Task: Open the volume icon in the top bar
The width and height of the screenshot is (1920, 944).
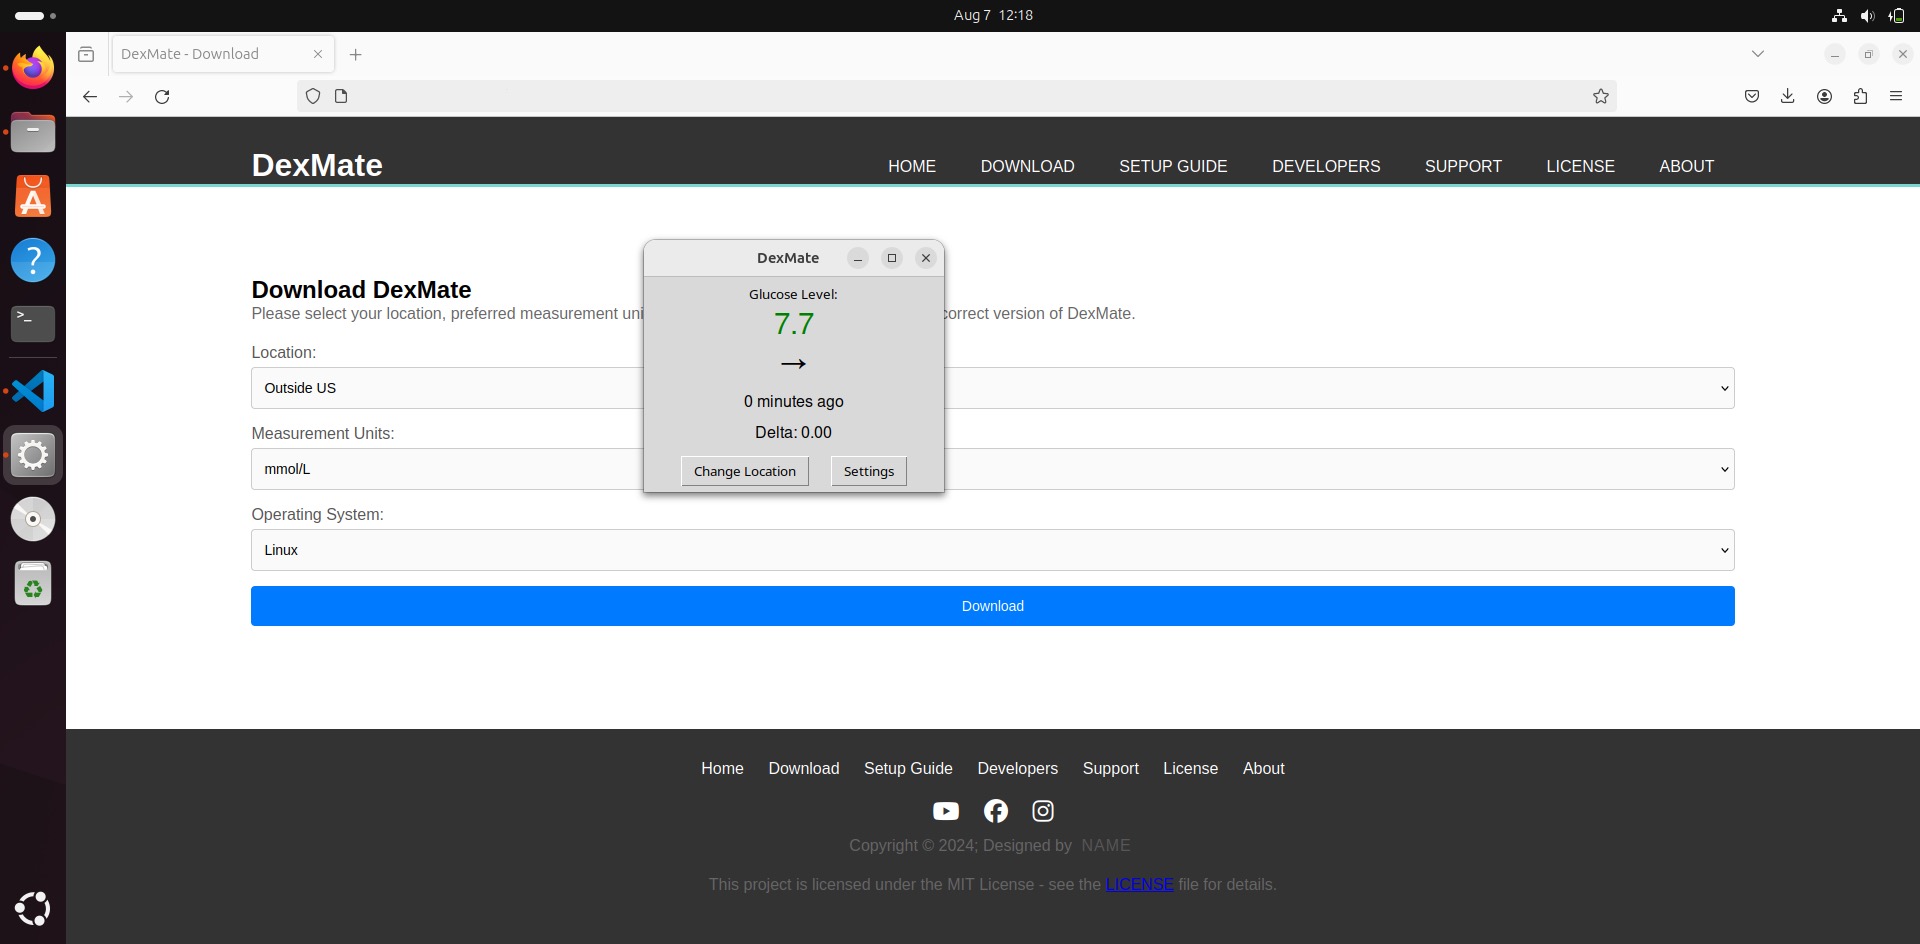Action: pos(1867,15)
